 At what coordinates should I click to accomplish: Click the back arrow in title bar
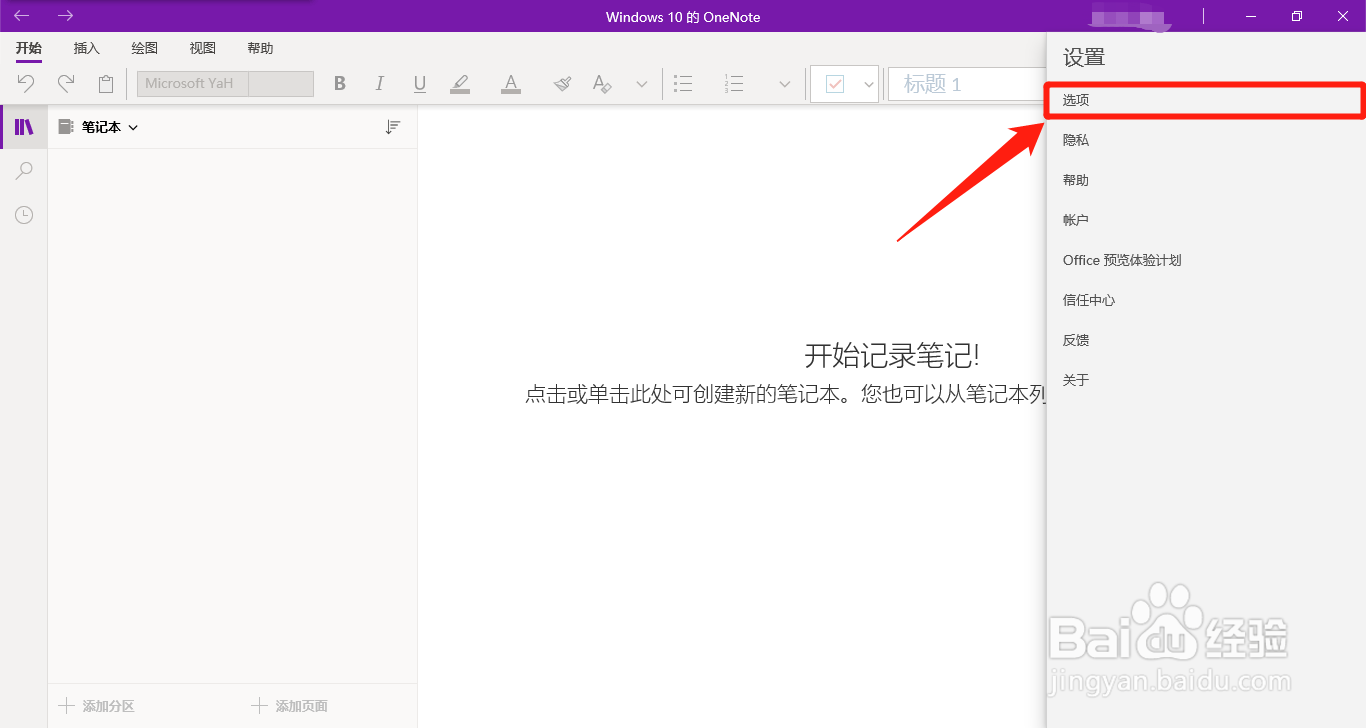(21, 16)
